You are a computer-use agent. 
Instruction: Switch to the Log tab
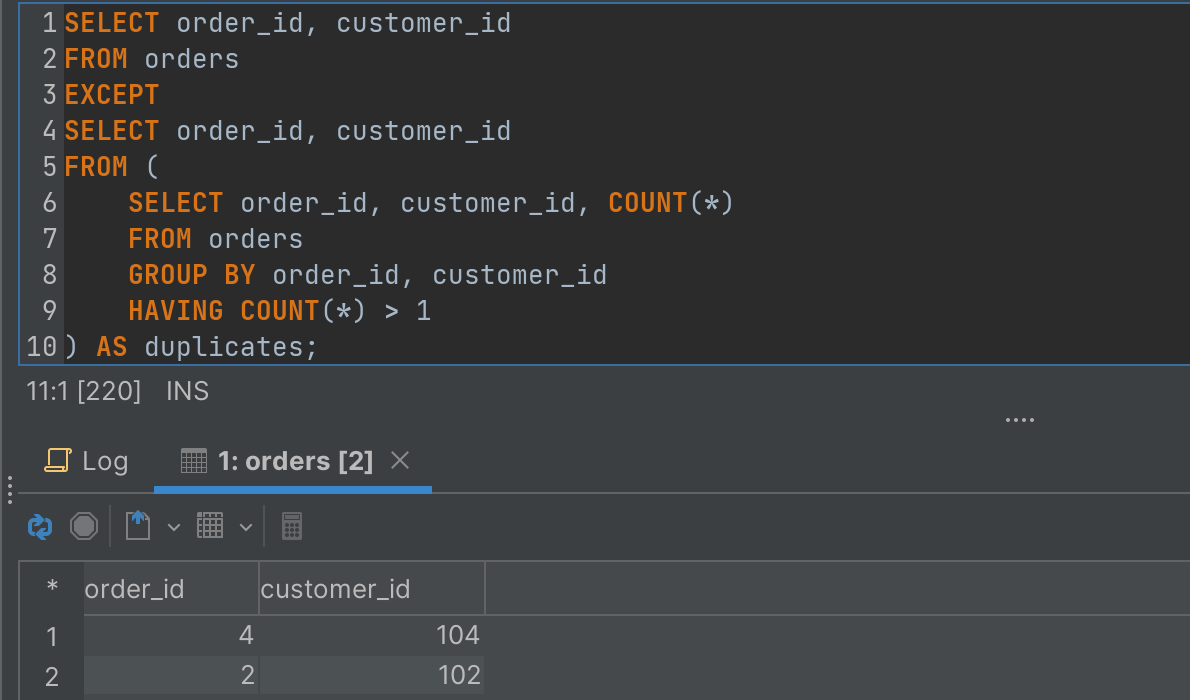[103, 461]
